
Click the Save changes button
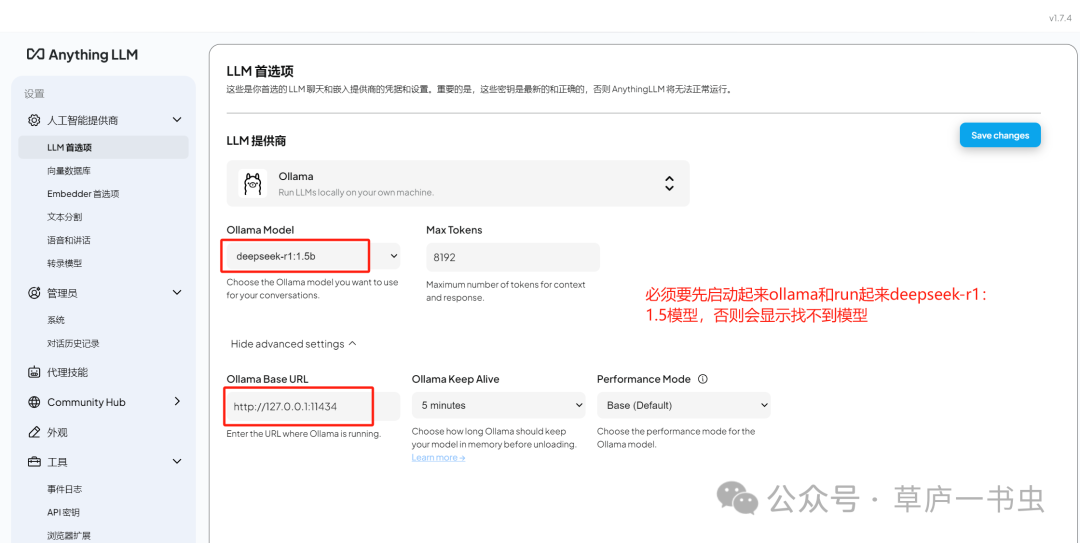click(999, 135)
